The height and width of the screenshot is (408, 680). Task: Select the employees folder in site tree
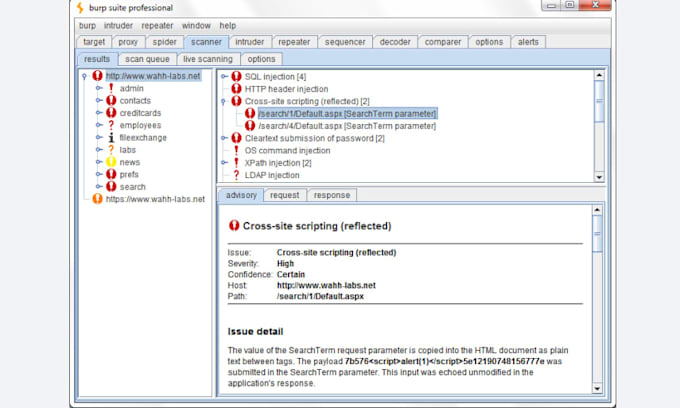coord(140,125)
